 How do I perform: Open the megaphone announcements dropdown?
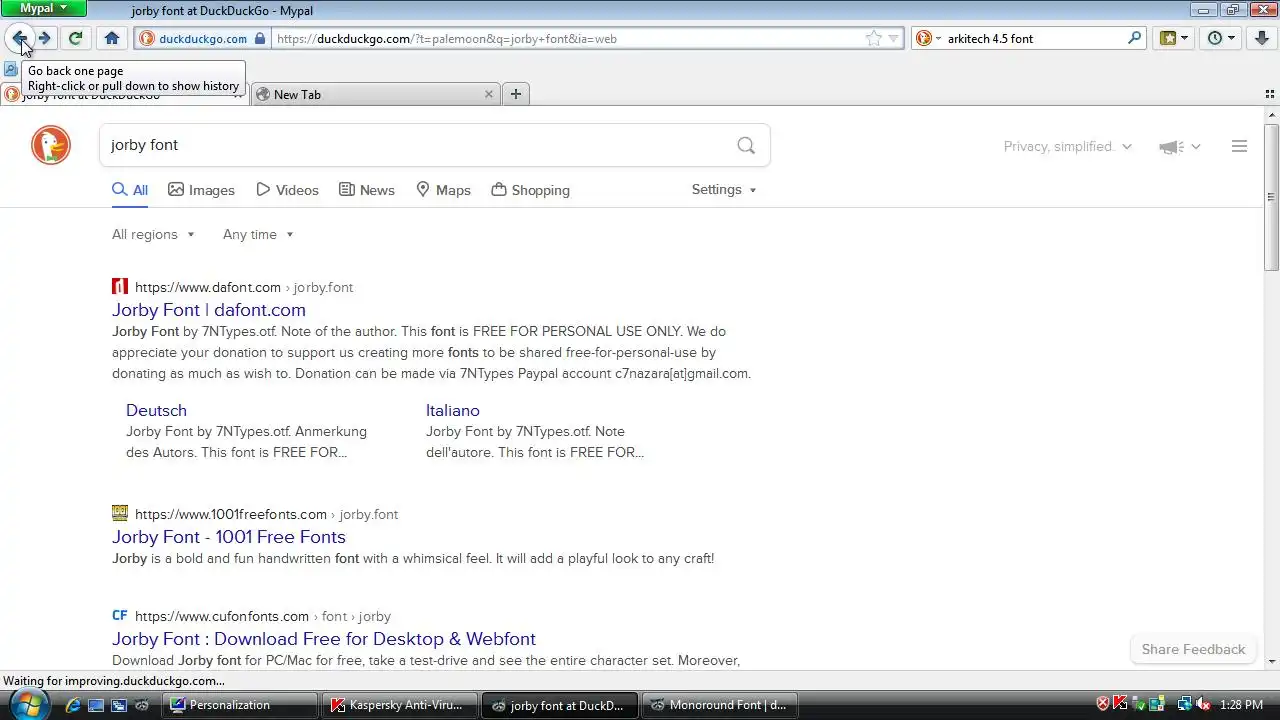[x=1179, y=147]
